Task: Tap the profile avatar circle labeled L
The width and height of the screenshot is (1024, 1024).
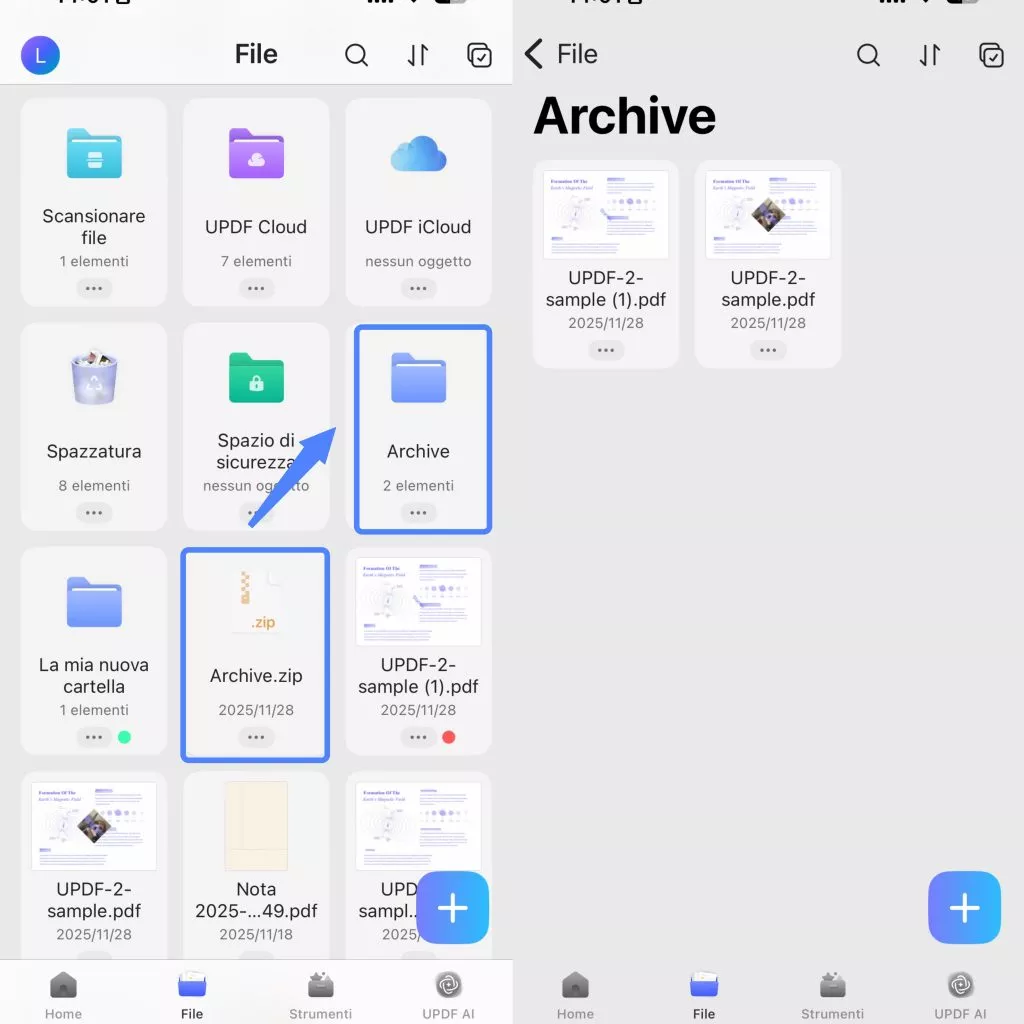Action: [x=40, y=55]
